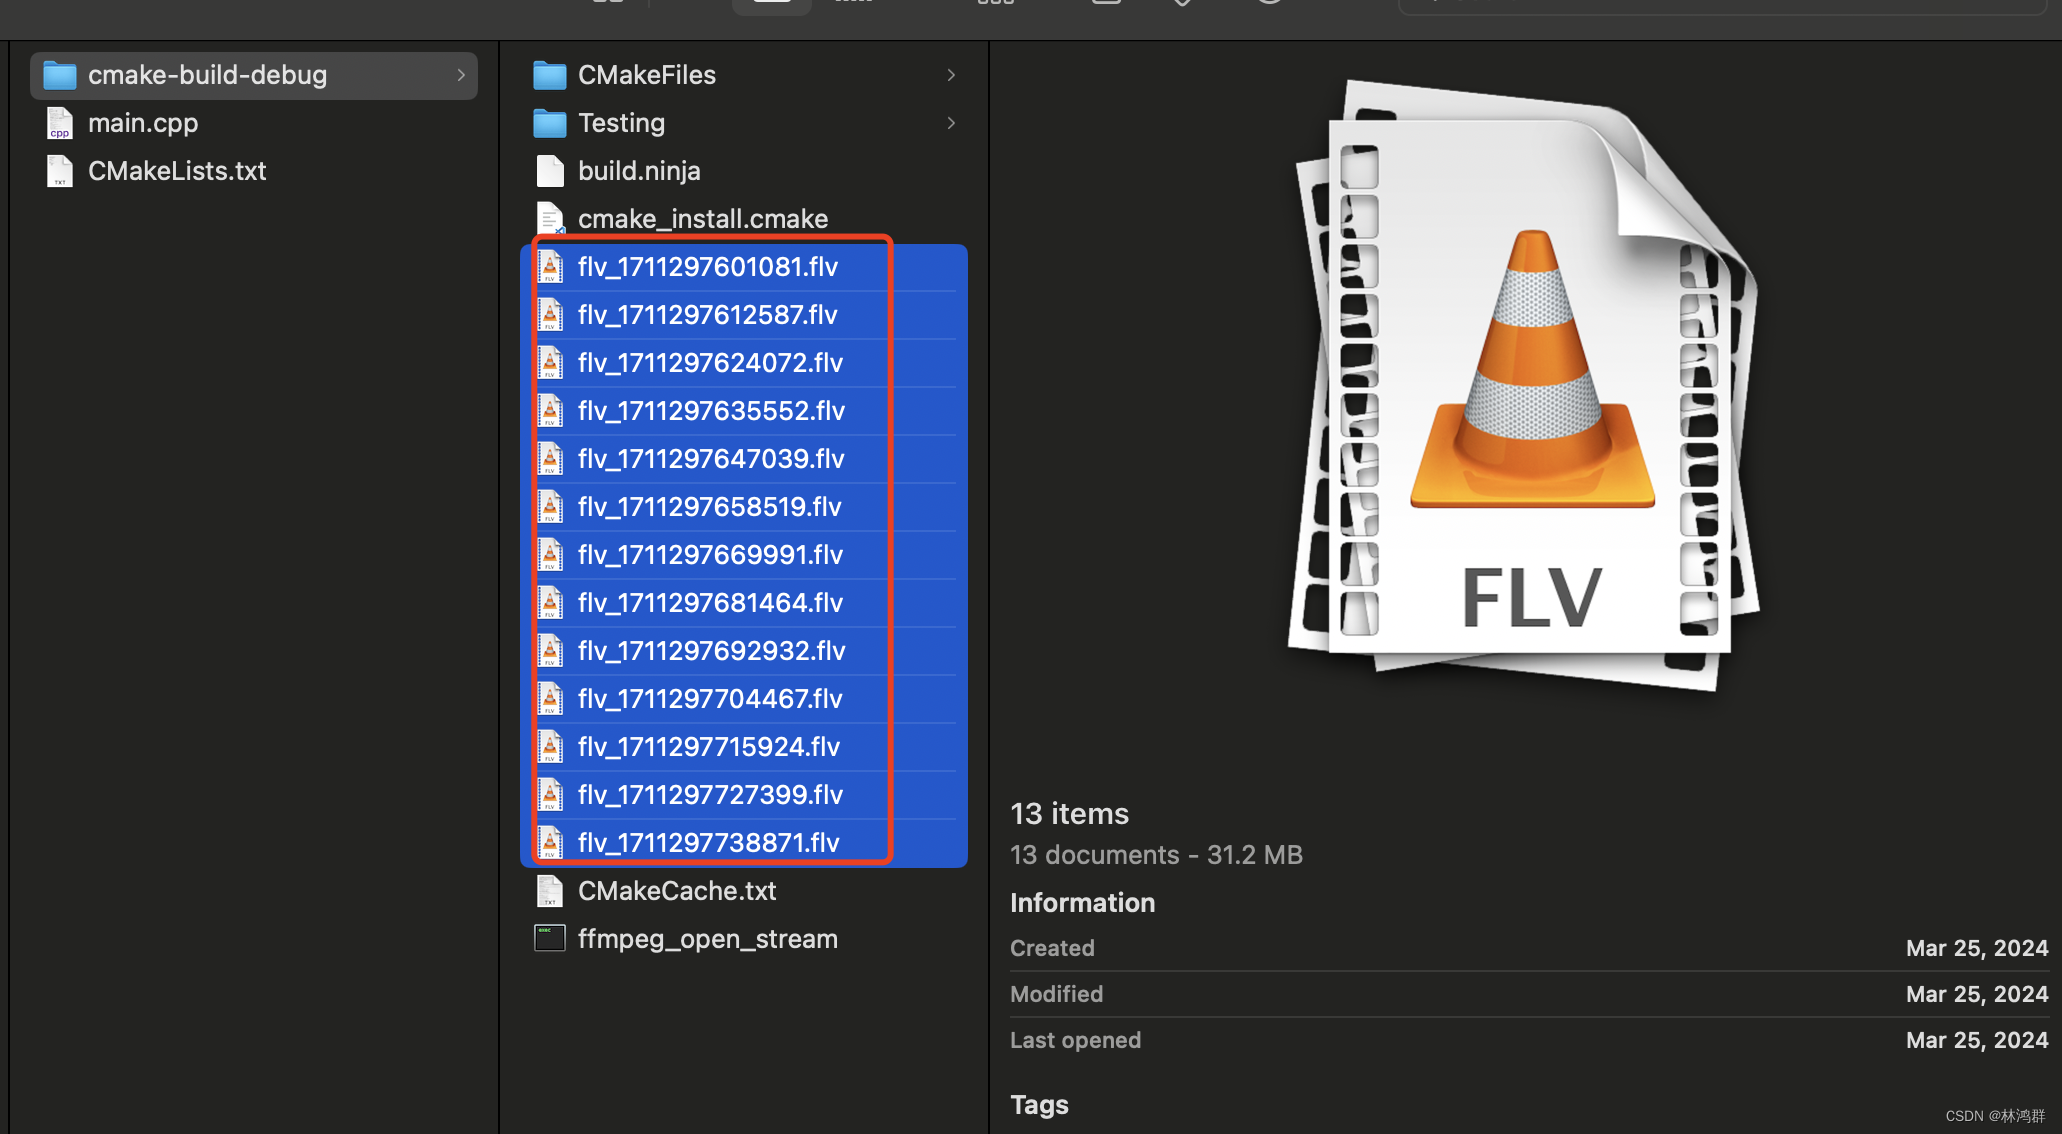This screenshot has height=1134, width=2062.
Task: Click VLC icon of flv_1711297681464.flv
Action: pos(550,603)
